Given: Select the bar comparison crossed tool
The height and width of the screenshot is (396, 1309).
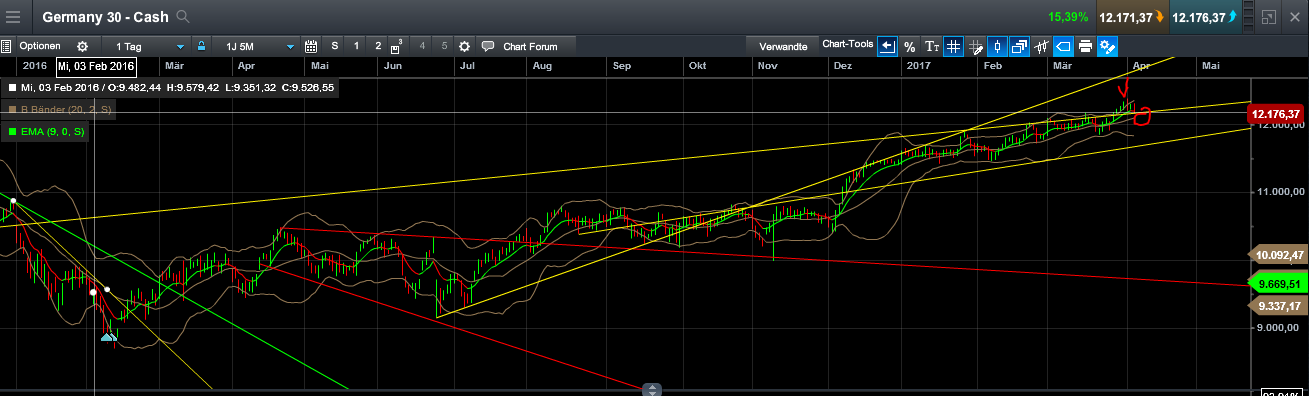Looking at the screenshot, I should coord(1041,47).
